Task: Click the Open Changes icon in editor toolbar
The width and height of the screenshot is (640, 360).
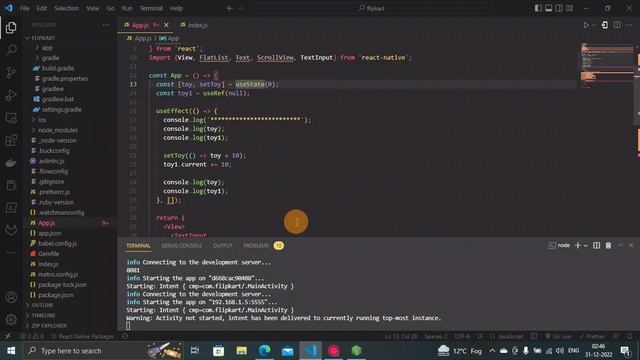Action: pyautogui.click(x=604, y=25)
